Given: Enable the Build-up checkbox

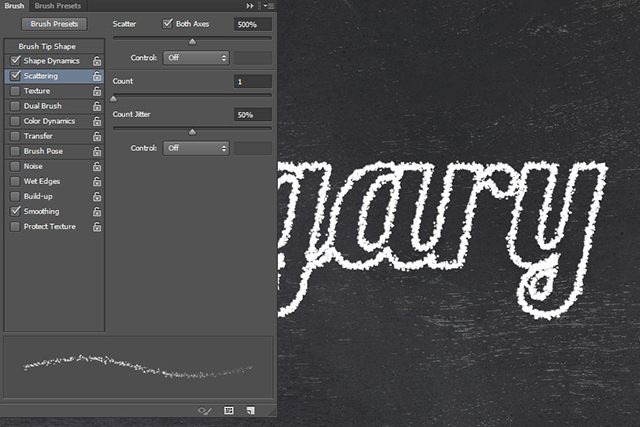Looking at the screenshot, I should [x=15, y=196].
